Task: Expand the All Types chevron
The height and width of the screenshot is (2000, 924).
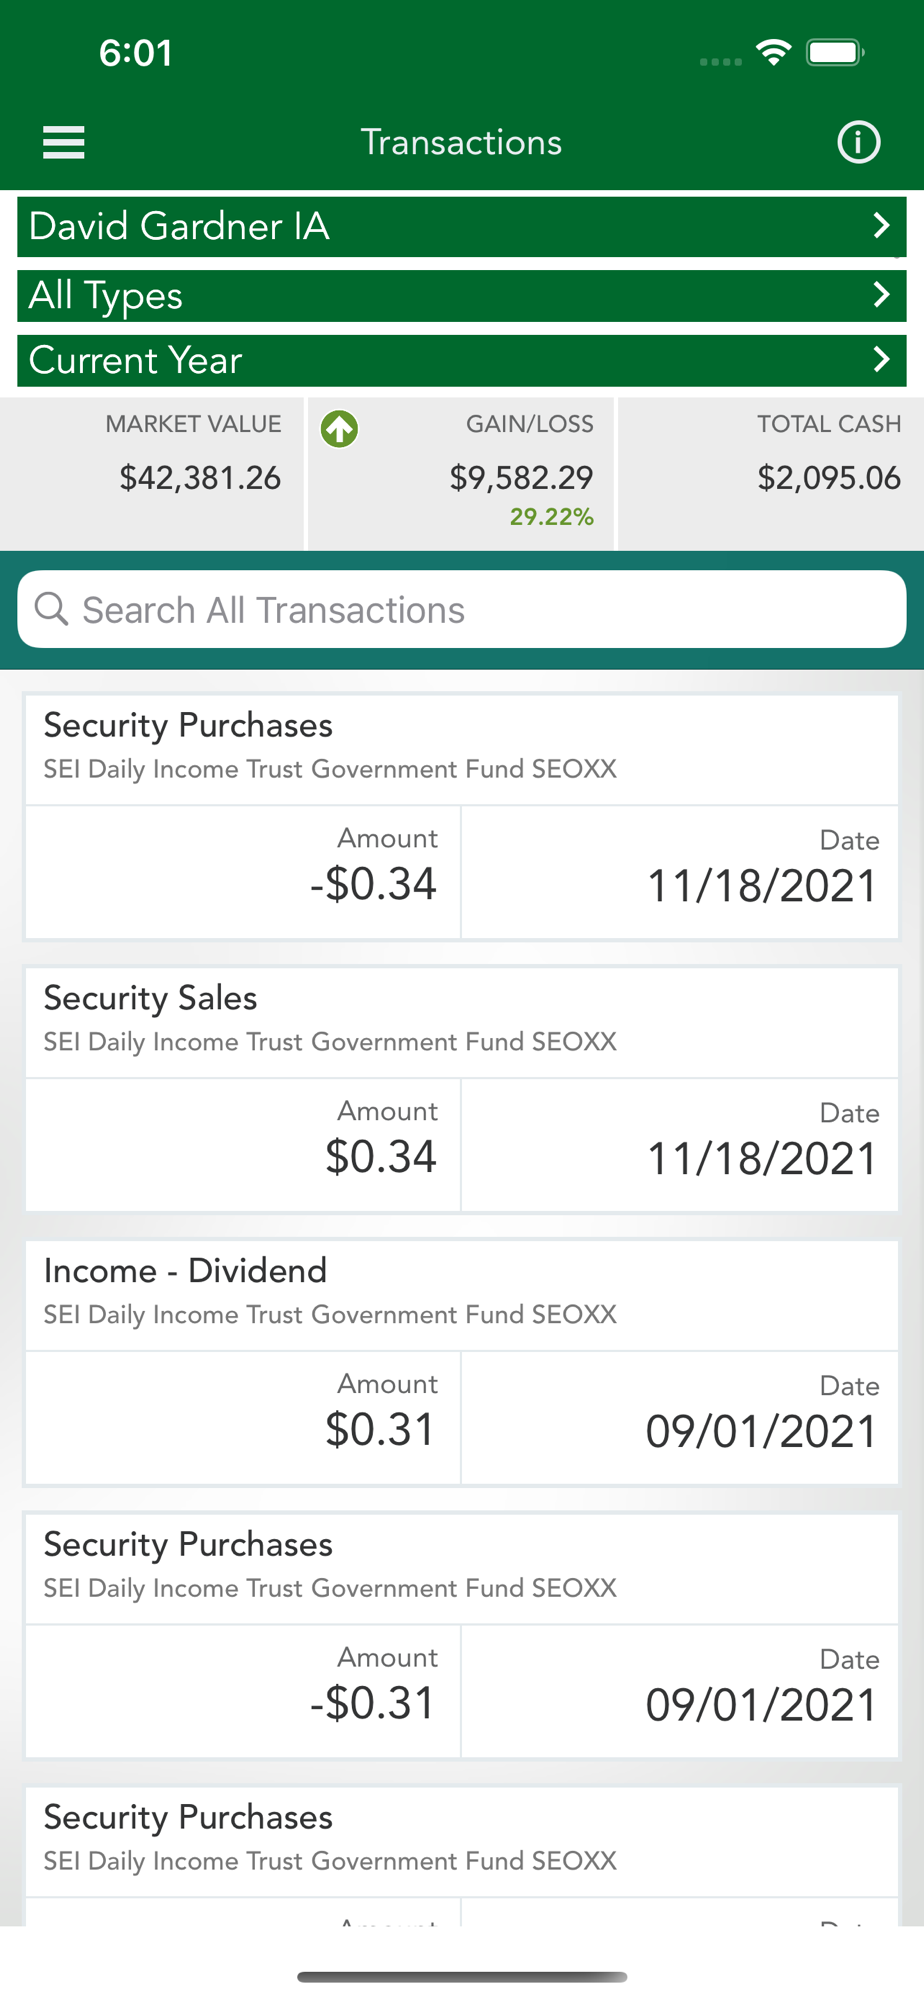Action: (x=881, y=294)
